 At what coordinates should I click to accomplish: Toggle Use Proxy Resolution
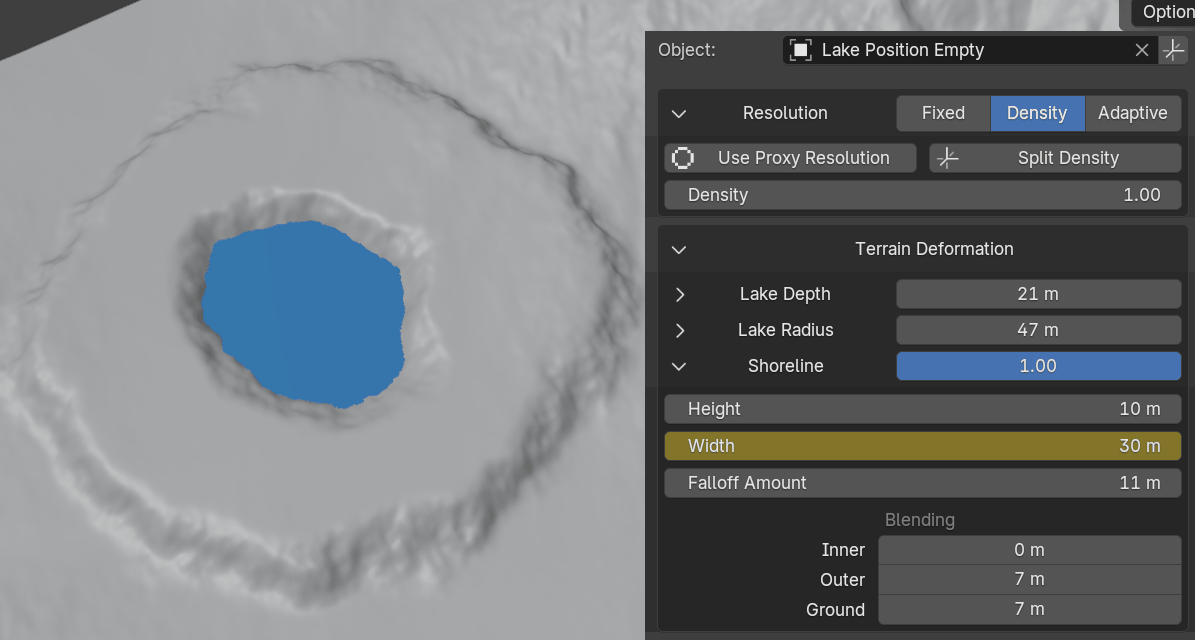point(791,158)
